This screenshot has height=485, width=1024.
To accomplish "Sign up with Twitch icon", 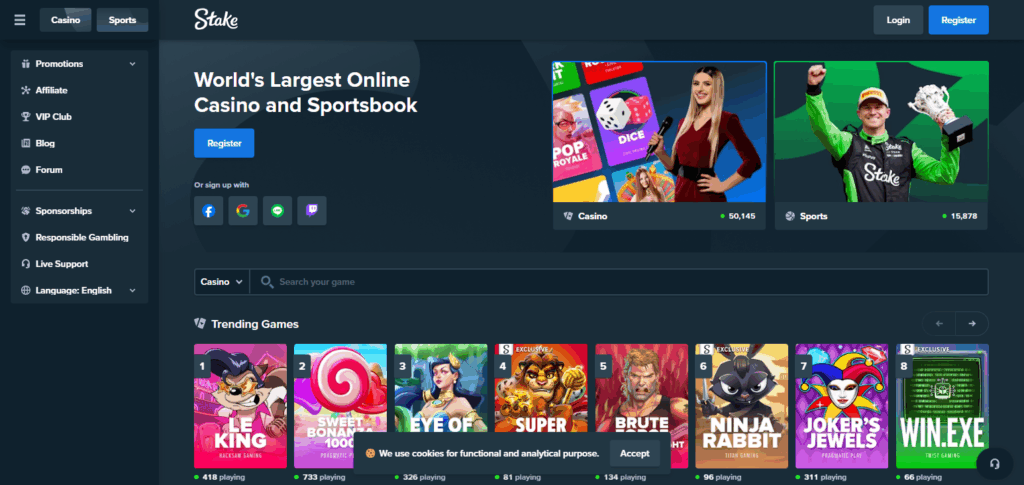I will coord(312,211).
